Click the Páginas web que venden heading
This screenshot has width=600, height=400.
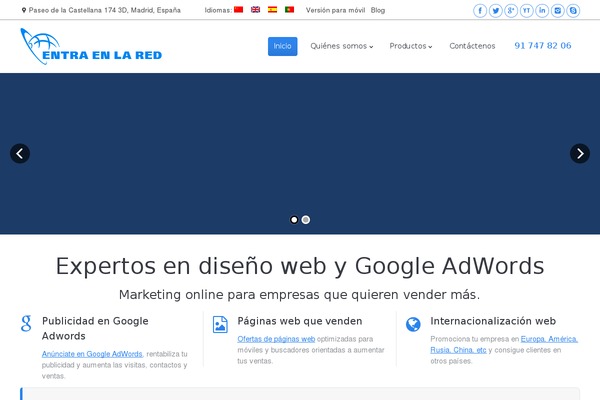point(300,321)
